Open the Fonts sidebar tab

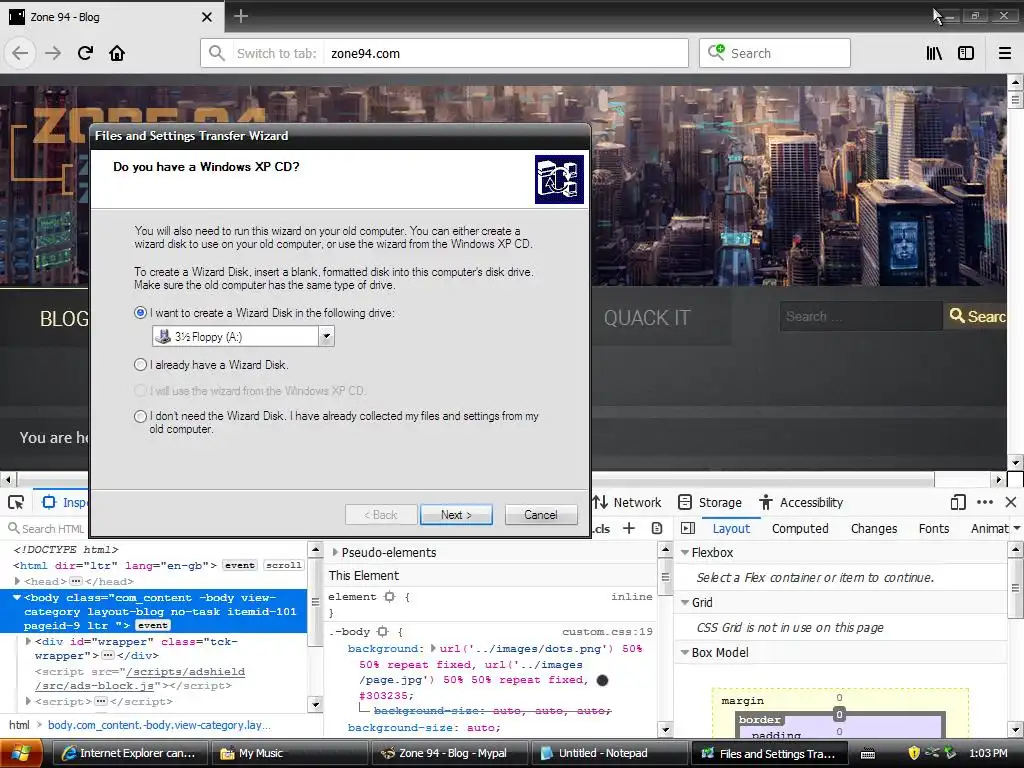point(934,528)
